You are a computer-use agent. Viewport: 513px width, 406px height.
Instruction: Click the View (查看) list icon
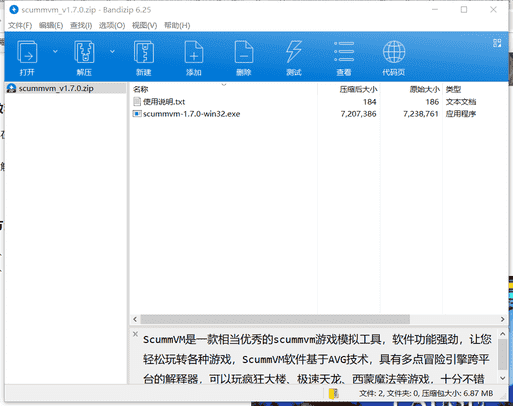344,52
